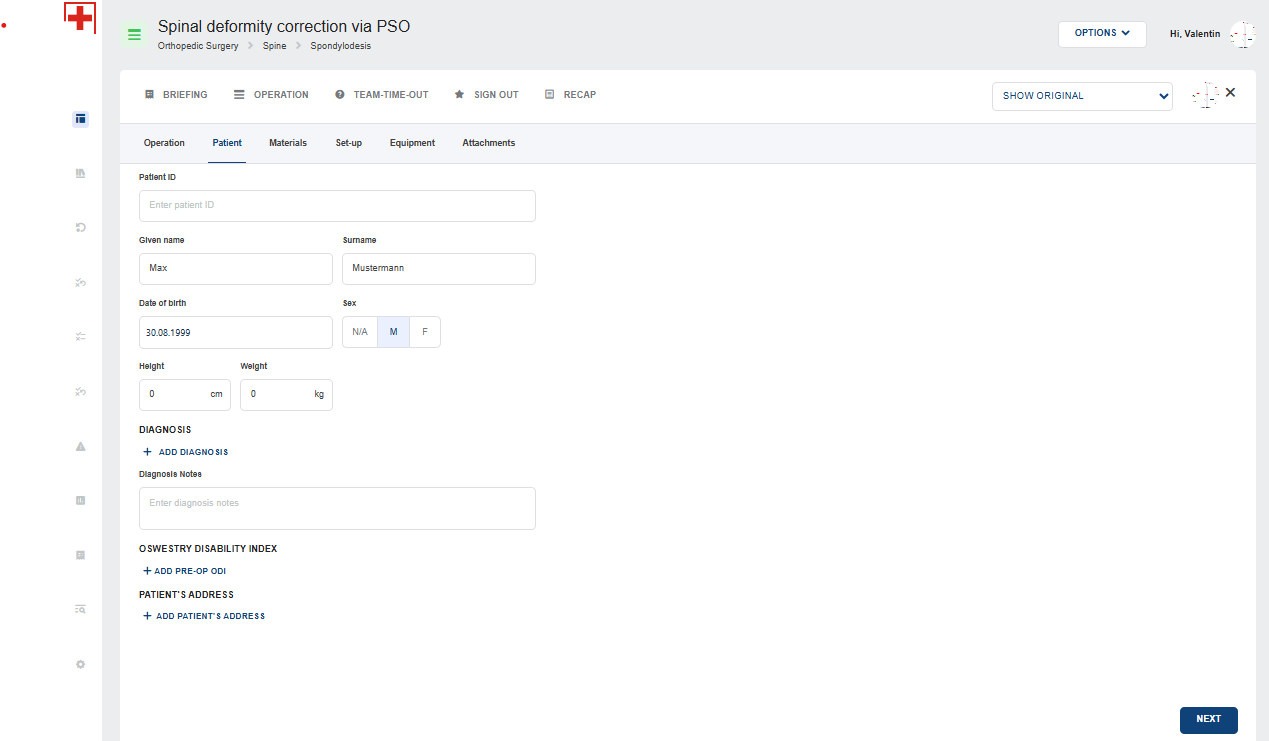Viewport: 1269px width, 741px height.
Task: Click Add Patient's Address
Action: 204,616
